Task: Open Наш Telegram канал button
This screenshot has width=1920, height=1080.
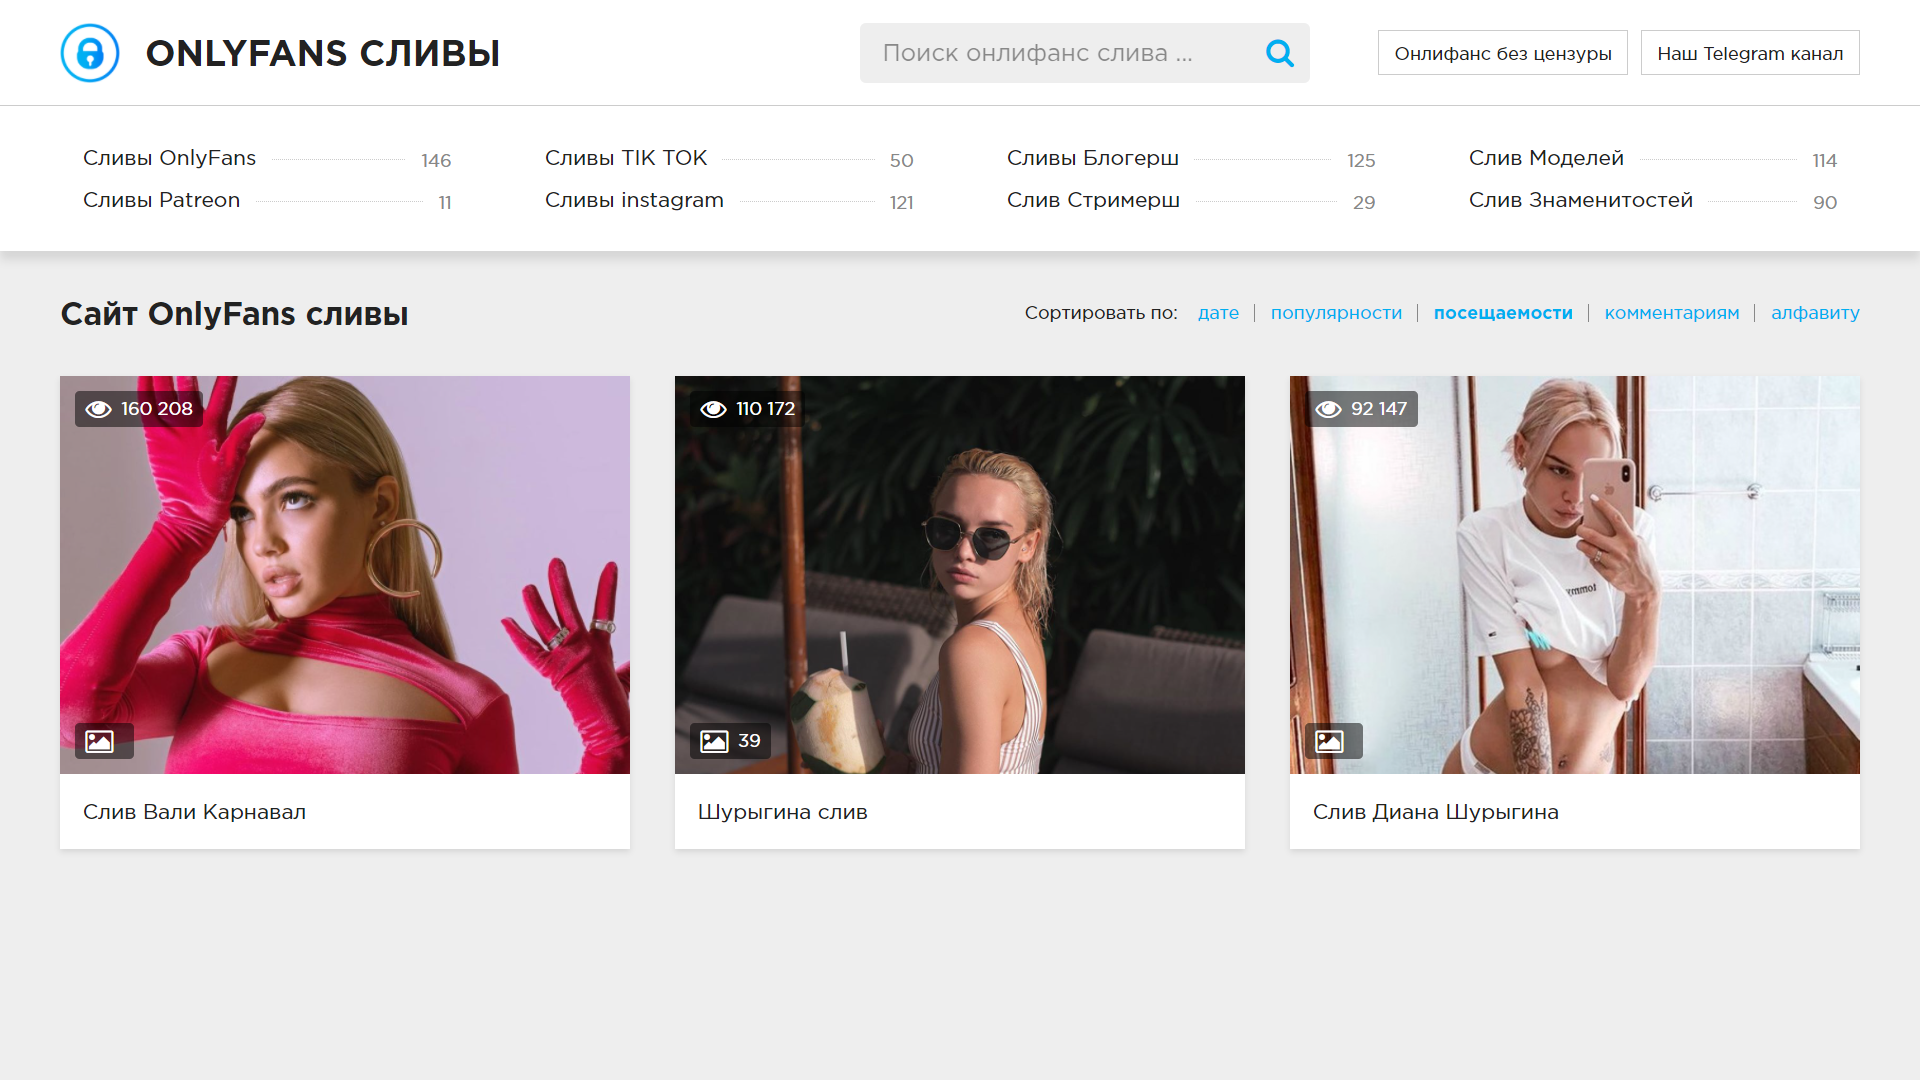Action: (x=1750, y=53)
